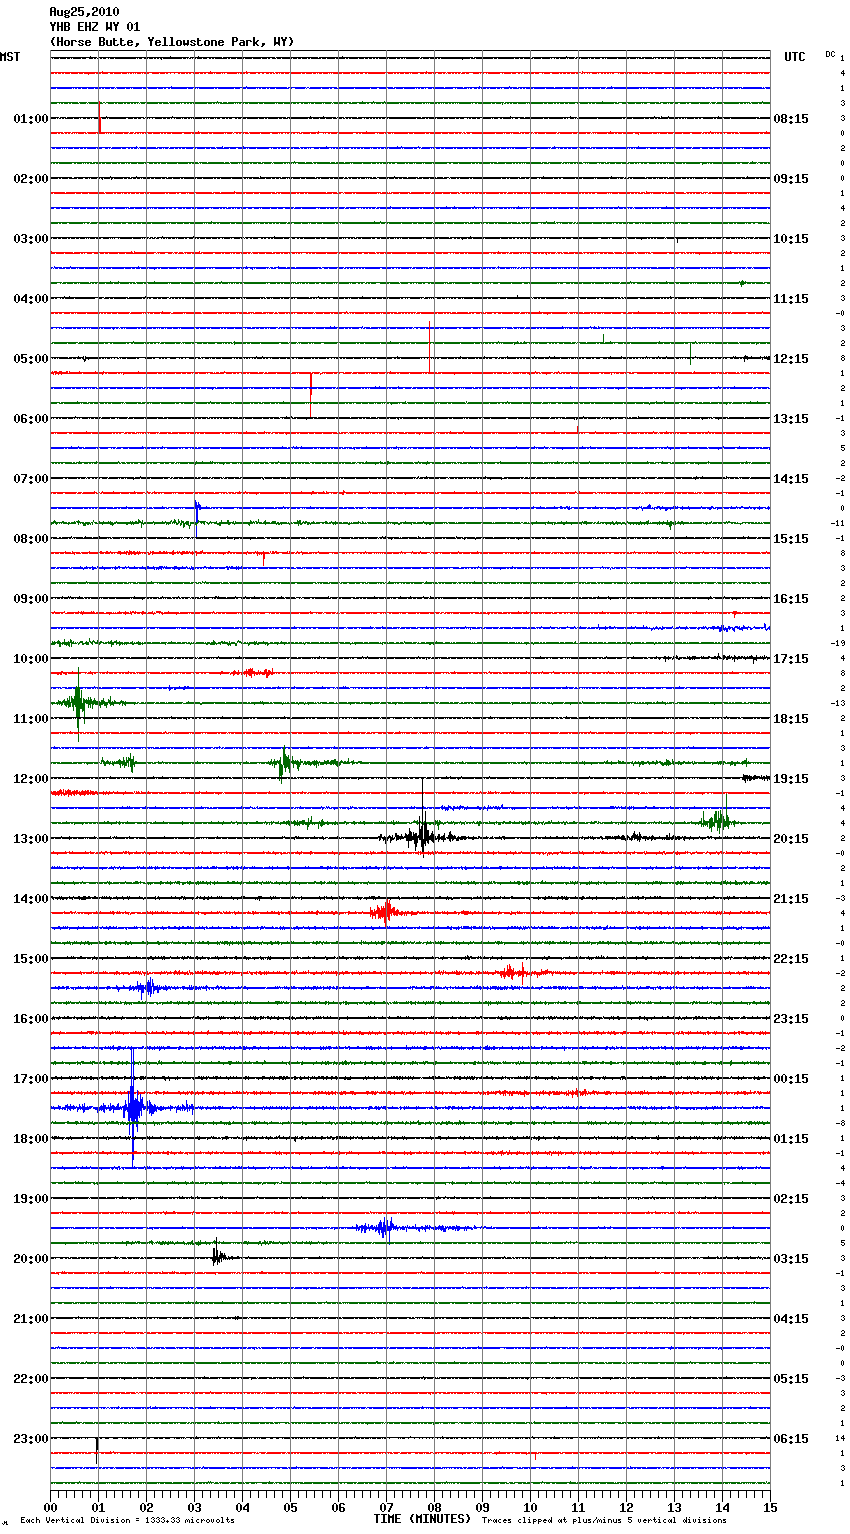Screen dimensions: 850x1534
Task: Select the 10:00 MST time label
Action: click(x=30, y=659)
